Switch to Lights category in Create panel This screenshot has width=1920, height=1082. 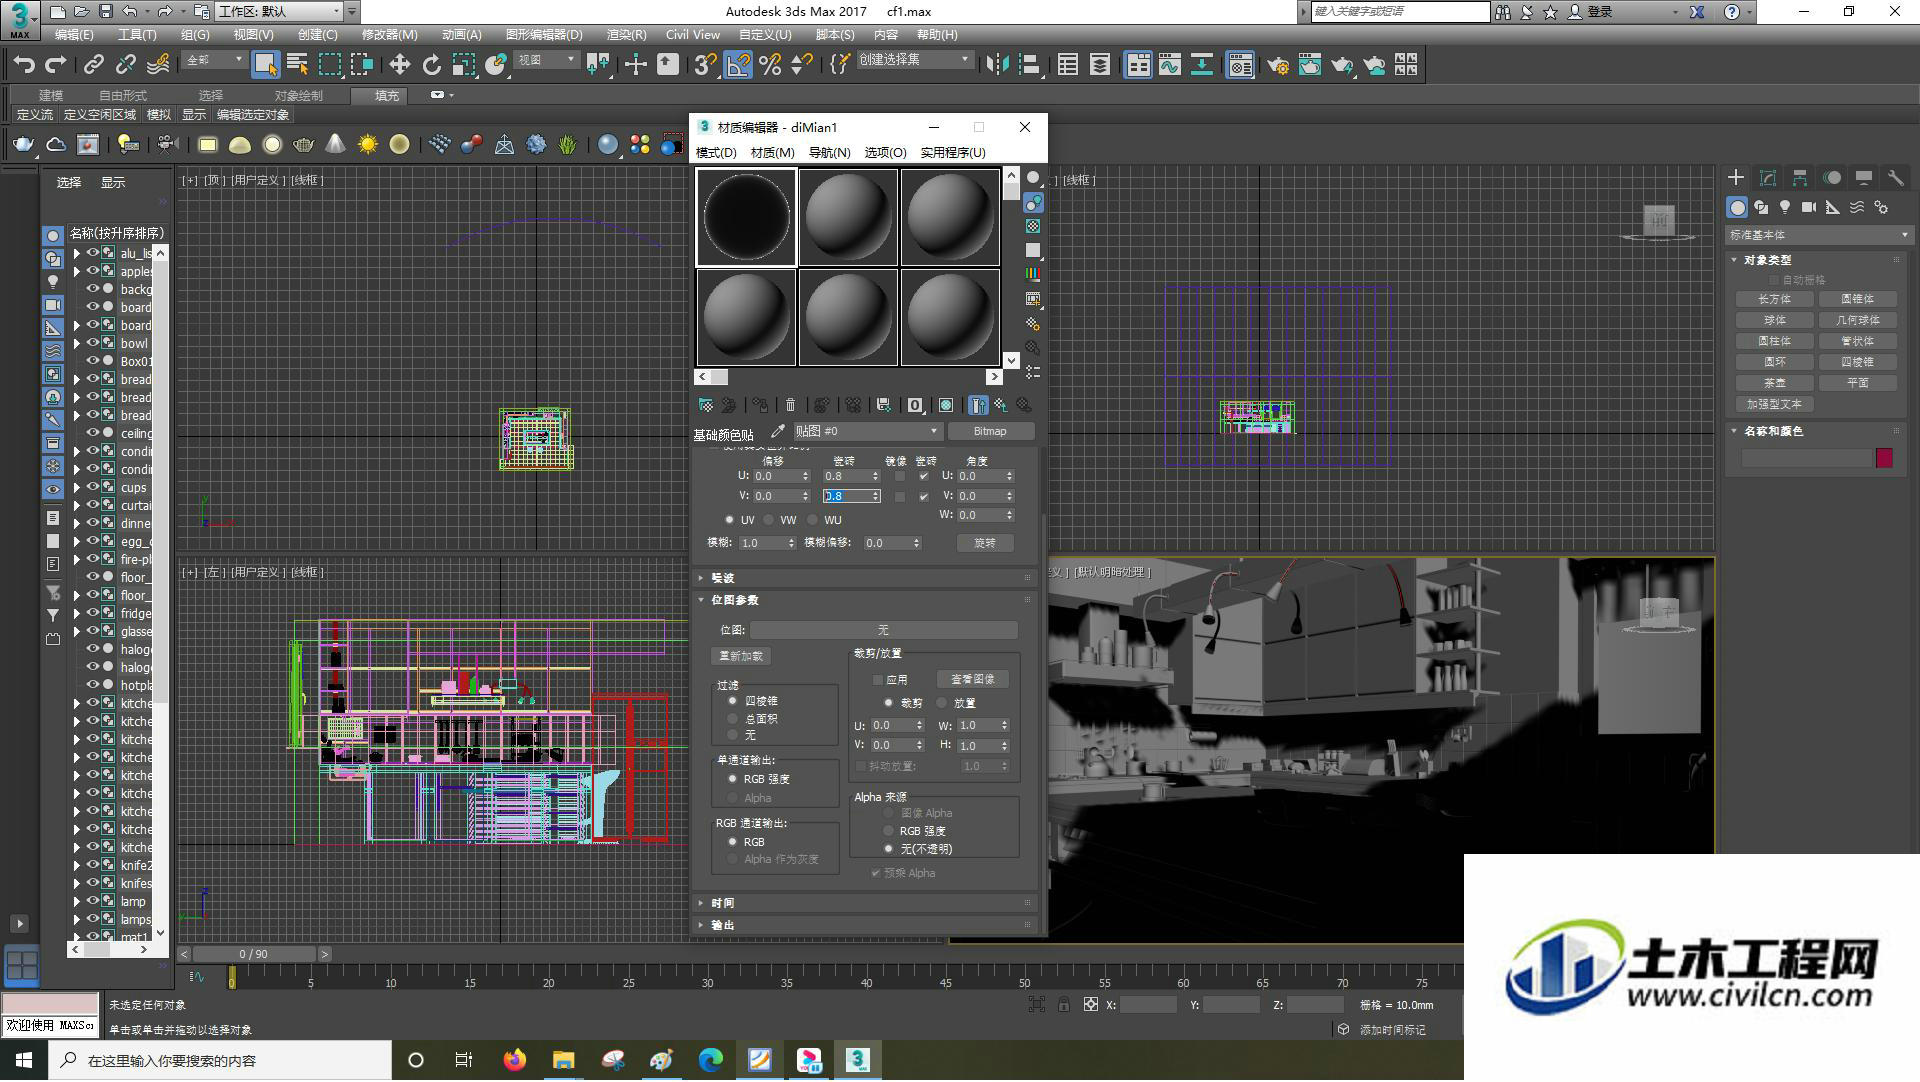coord(1785,207)
